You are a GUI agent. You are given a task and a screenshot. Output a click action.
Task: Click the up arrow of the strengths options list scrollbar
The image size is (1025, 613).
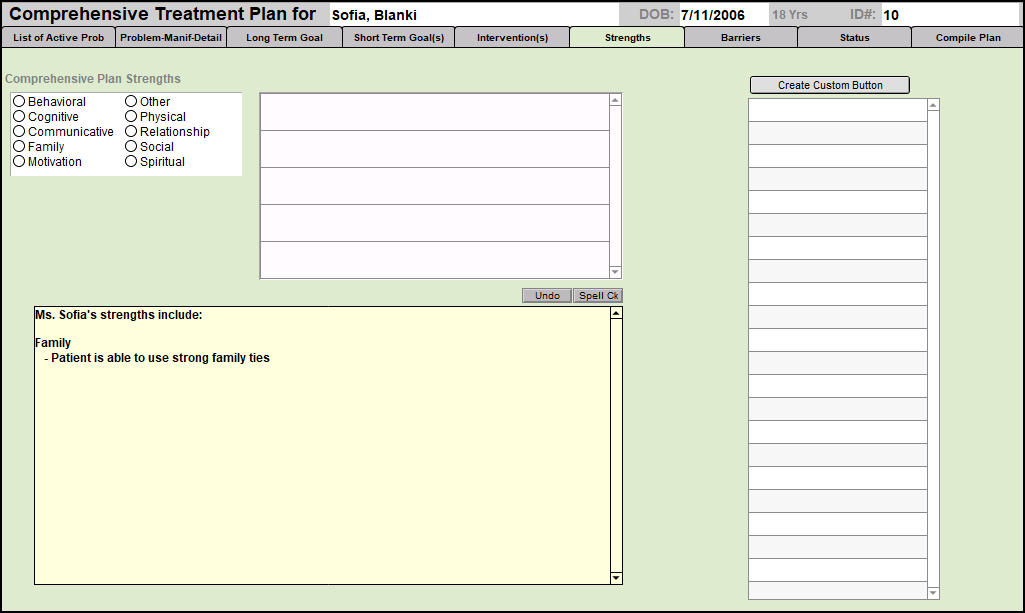click(615, 100)
